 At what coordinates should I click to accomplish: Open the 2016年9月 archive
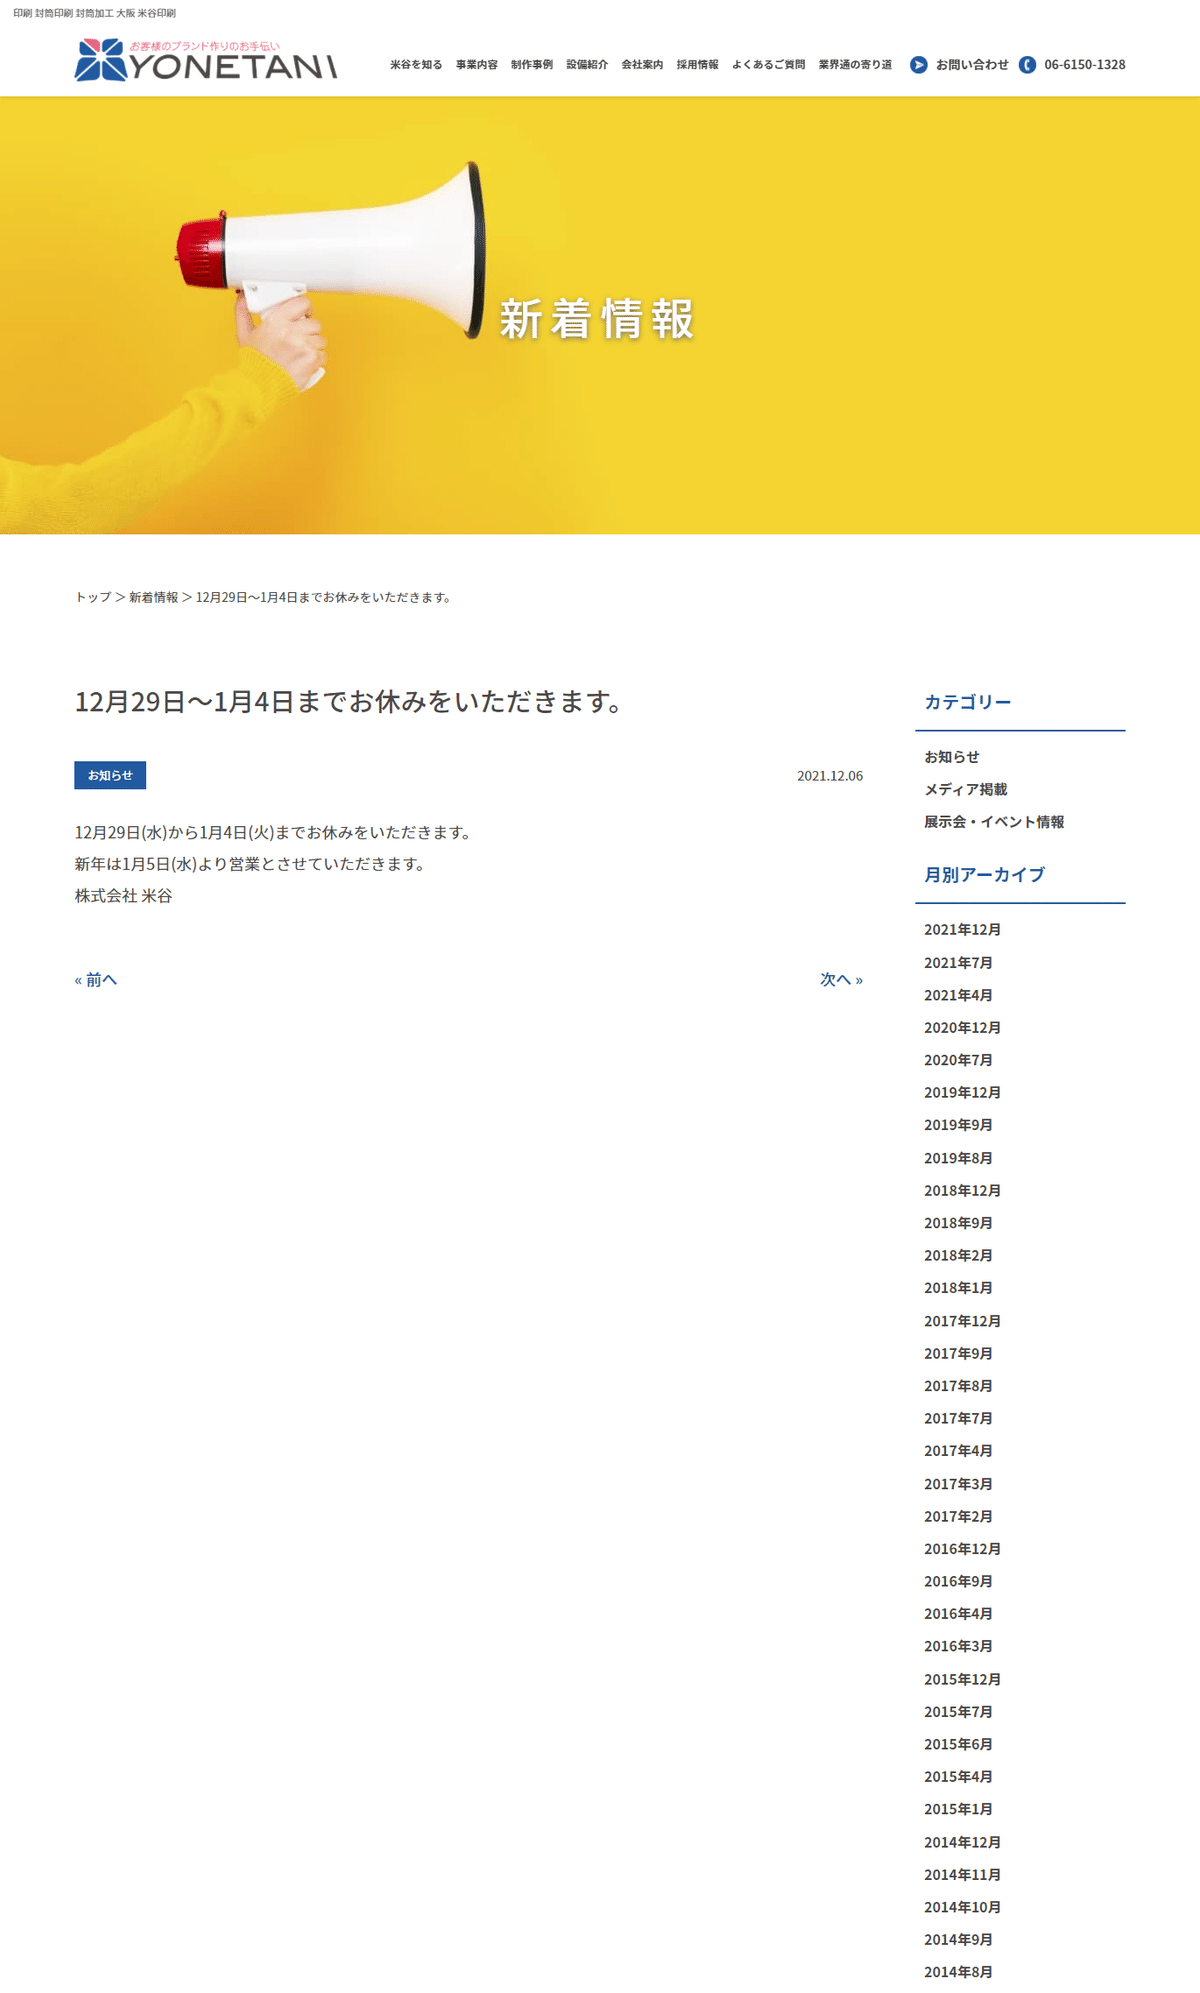pyautogui.click(x=958, y=1582)
